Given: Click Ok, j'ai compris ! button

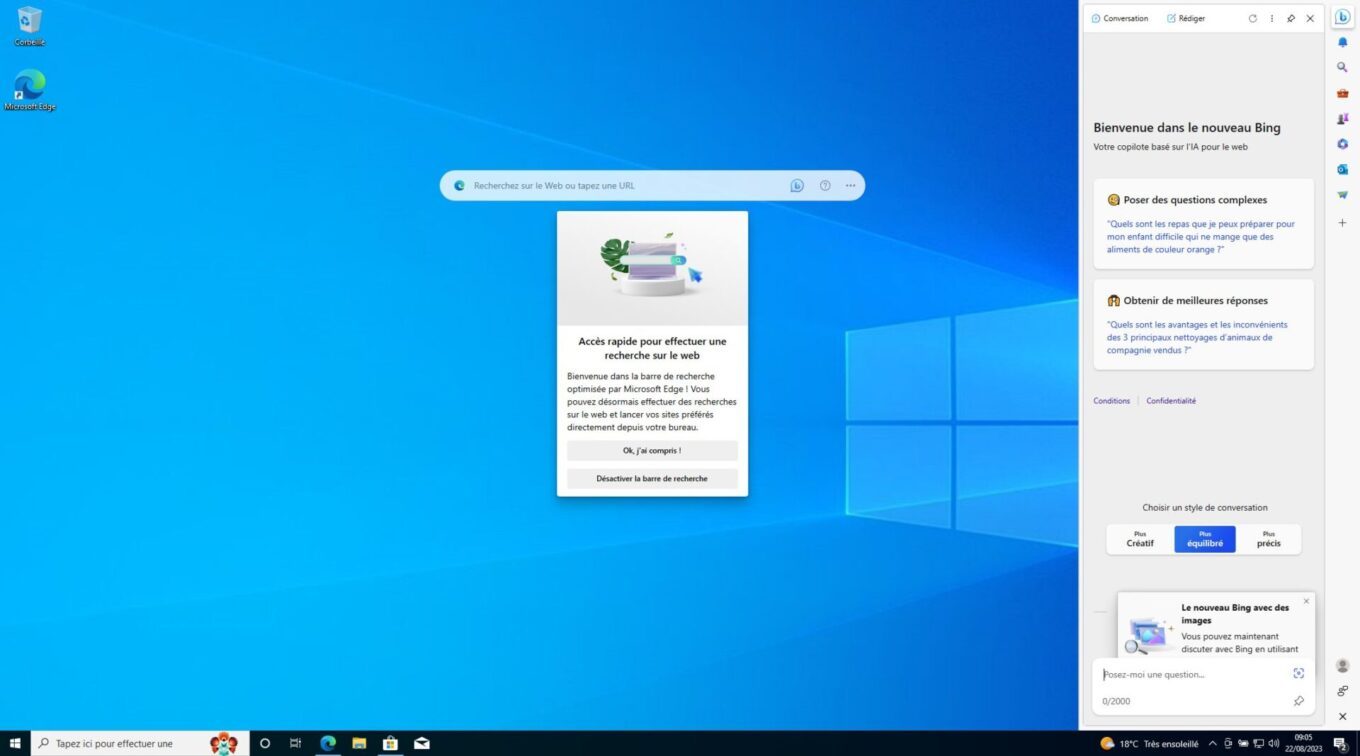Looking at the screenshot, I should click(652, 451).
